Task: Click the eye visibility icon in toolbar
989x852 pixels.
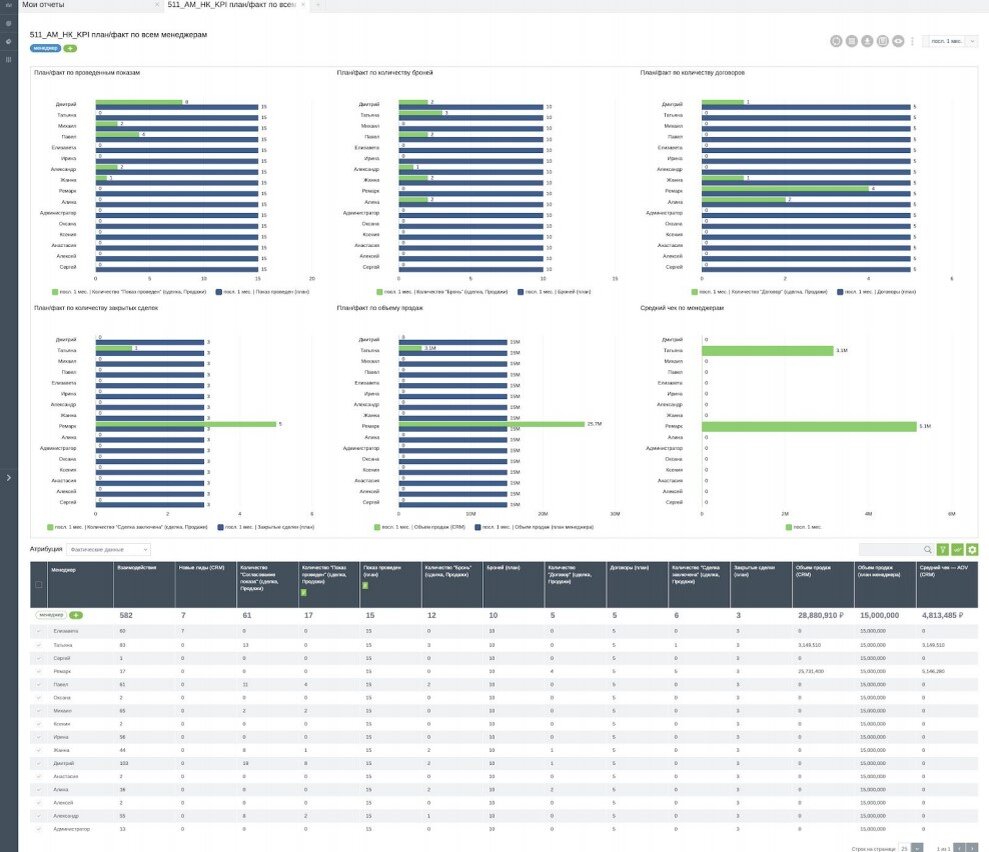Action: coord(898,41)
